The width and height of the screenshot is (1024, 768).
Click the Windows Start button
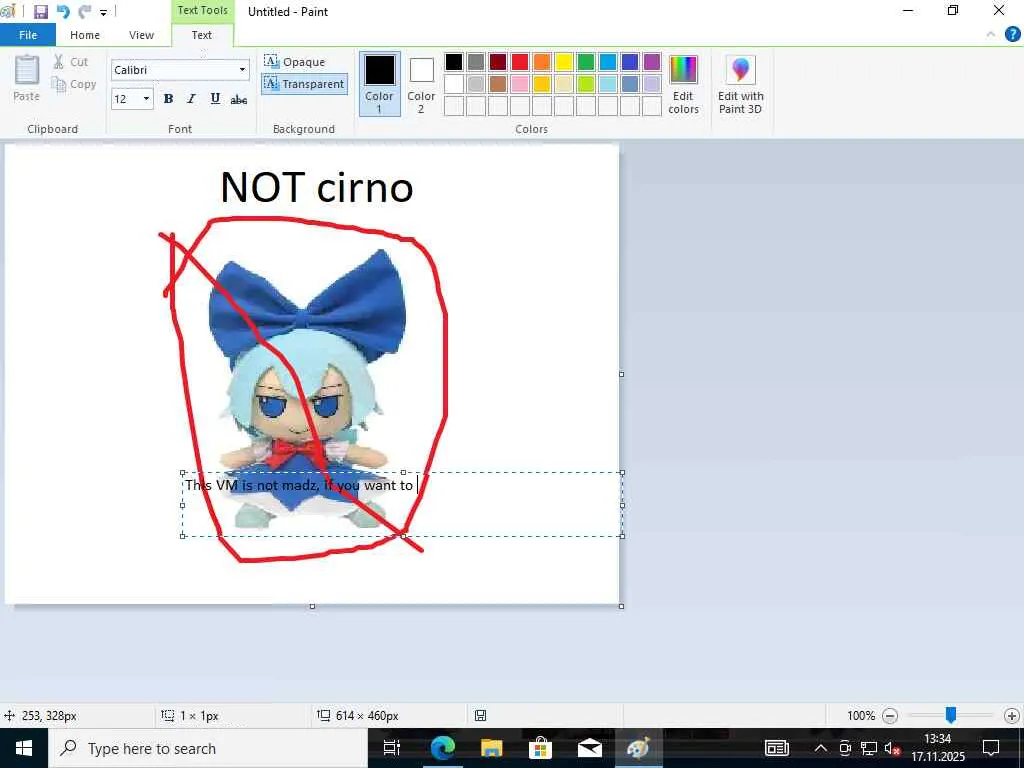[x=24, y=748]
